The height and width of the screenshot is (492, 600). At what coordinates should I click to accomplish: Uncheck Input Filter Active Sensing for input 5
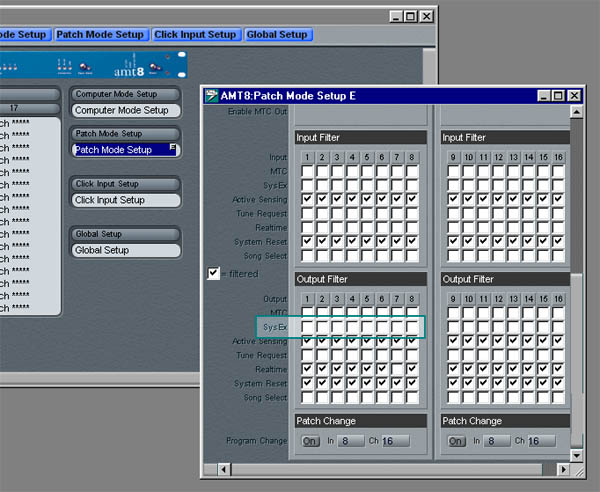367,199
